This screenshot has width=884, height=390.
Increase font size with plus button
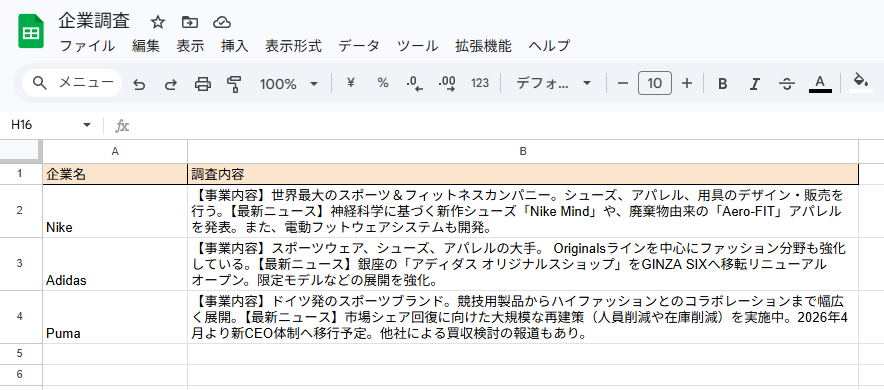point(687,83)
